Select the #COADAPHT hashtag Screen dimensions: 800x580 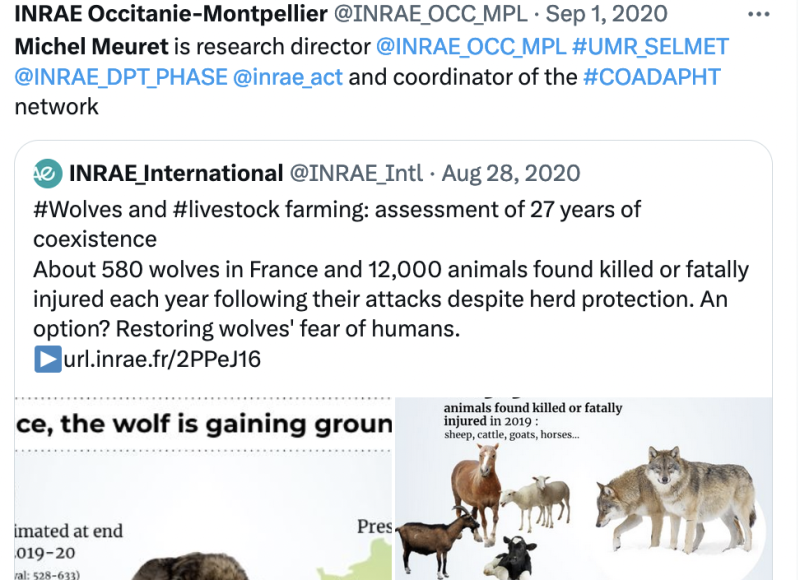(x=651, y=76)
